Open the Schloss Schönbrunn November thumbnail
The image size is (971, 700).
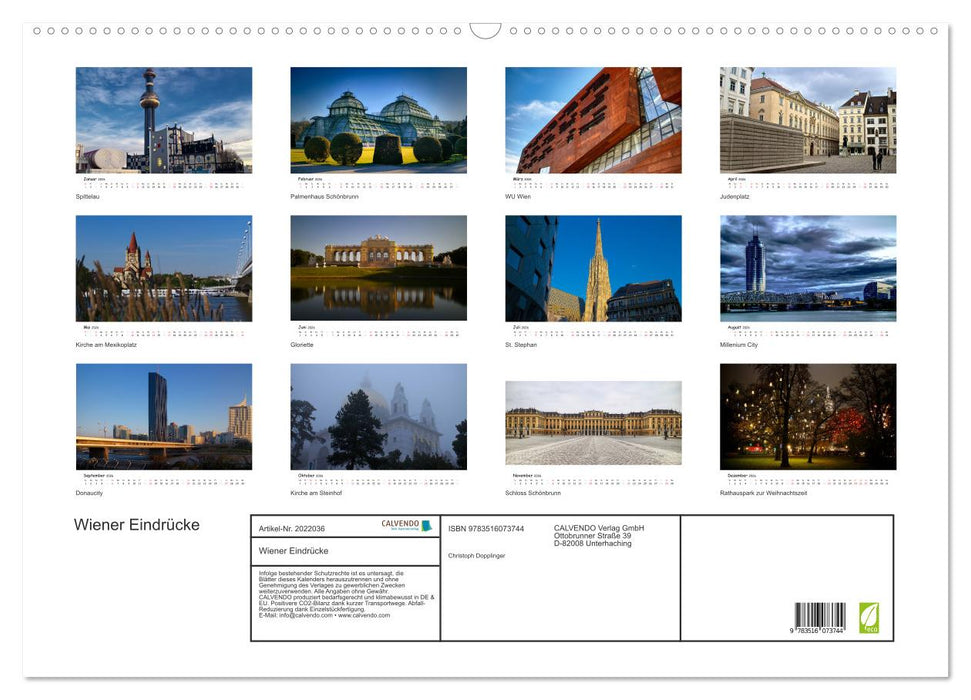592,420
